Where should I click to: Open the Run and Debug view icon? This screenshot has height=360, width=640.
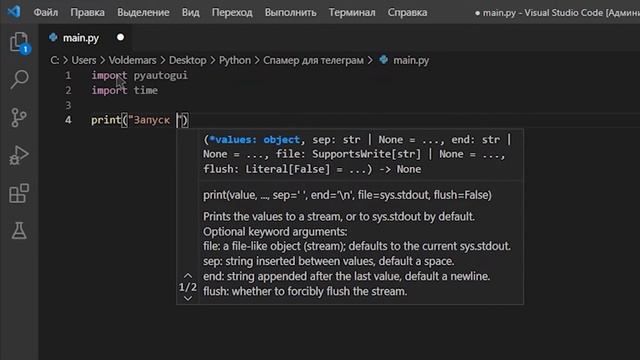(19, 156)
